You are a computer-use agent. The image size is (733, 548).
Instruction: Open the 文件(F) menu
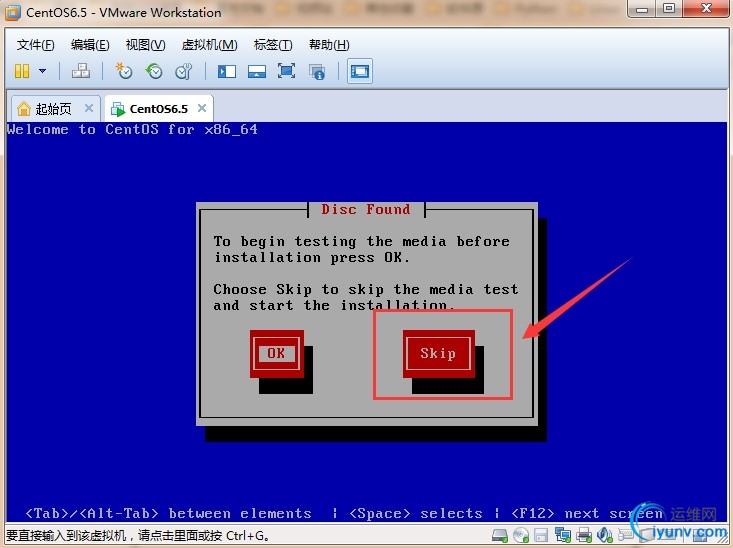point(36,45)
